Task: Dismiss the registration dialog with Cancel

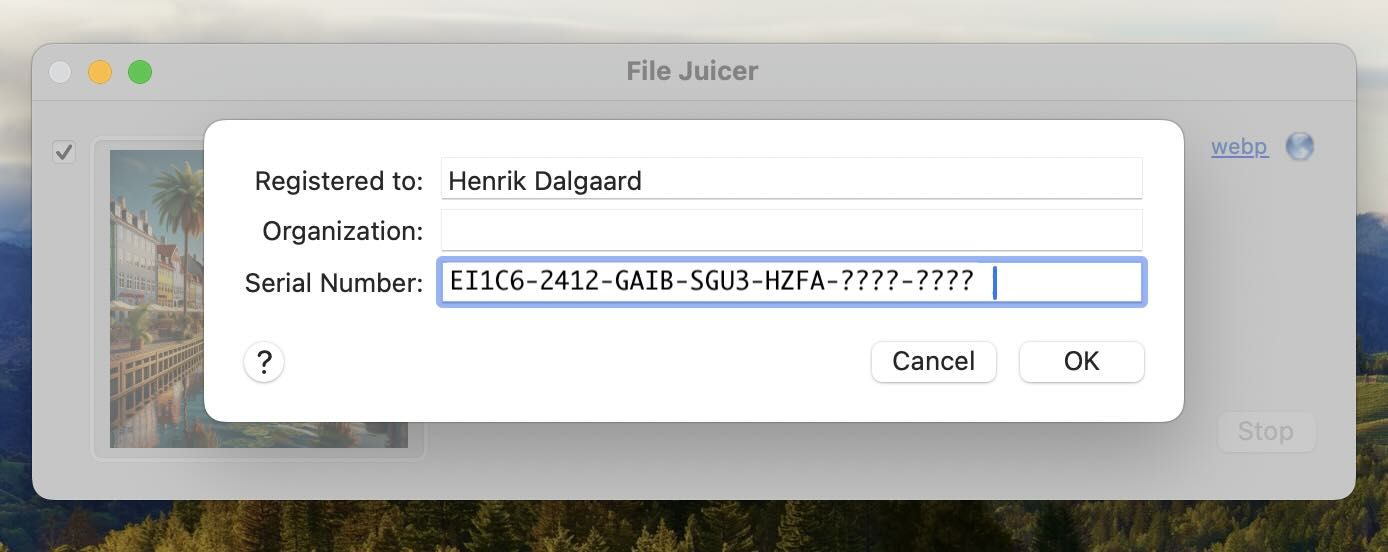Action: point(934,362)
